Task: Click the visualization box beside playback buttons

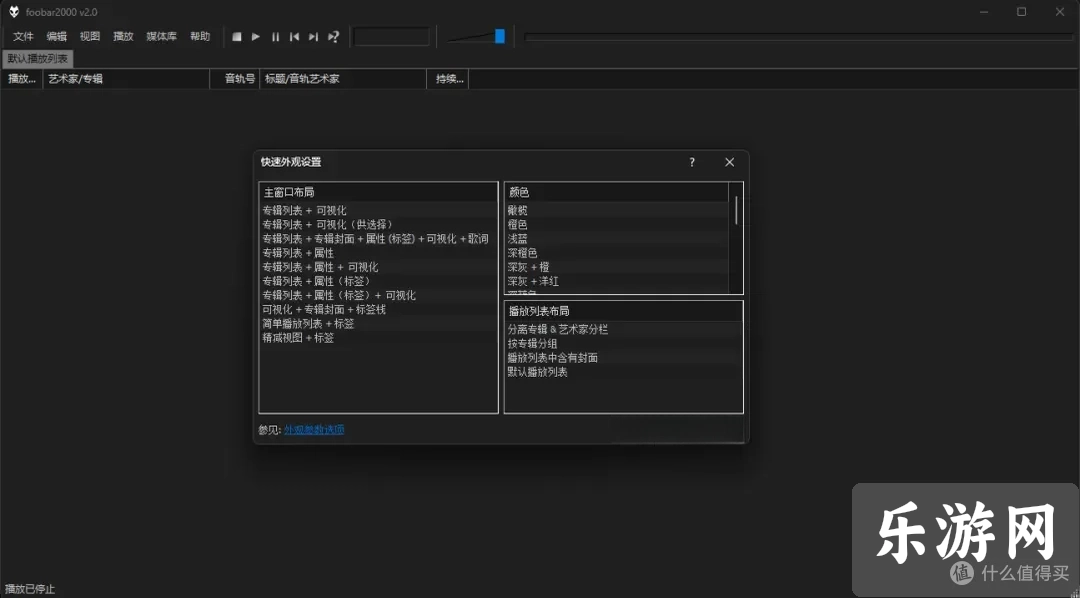Action: pos(392,37)
